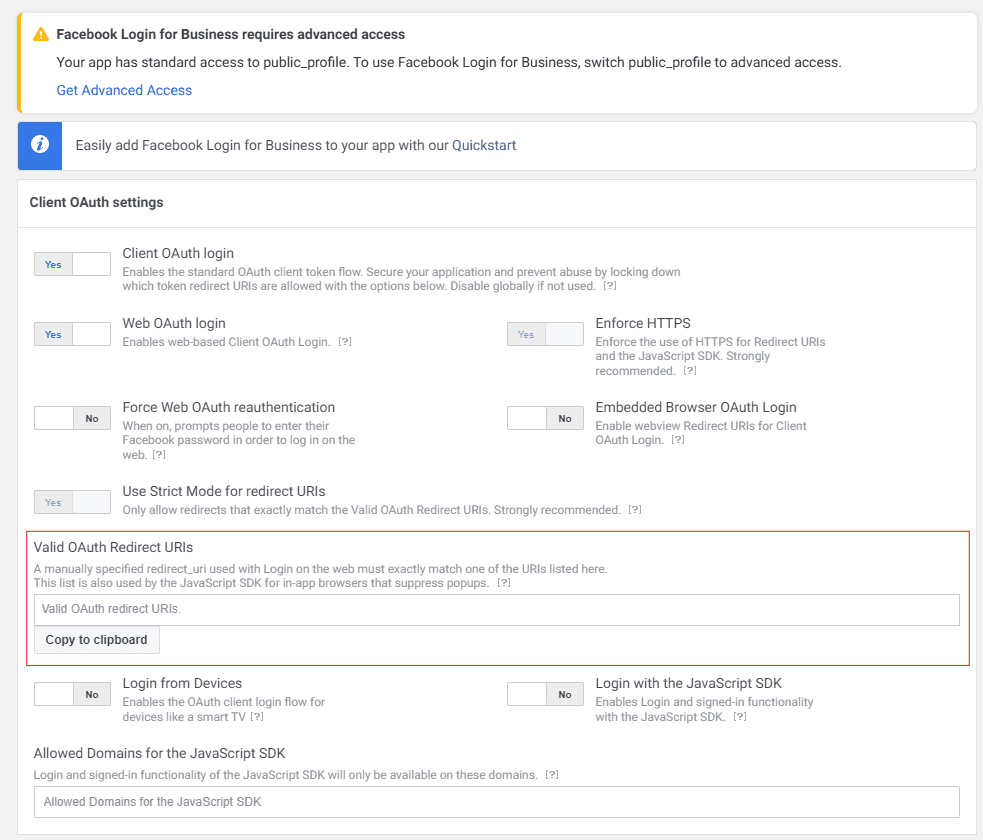Open help tooltip for Valid OAuth Redirect URIs
This screenshot has width=983, height=840.
[504, 583]
